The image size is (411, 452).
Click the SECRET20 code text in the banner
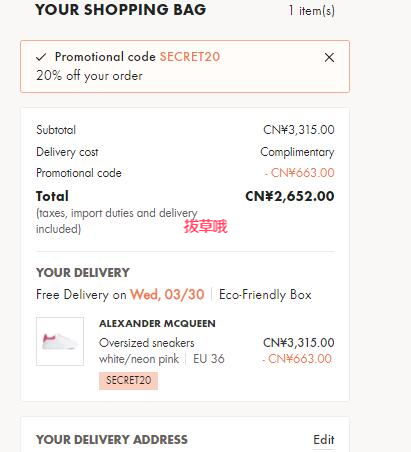pyautogui.click(x=190, y=57)
